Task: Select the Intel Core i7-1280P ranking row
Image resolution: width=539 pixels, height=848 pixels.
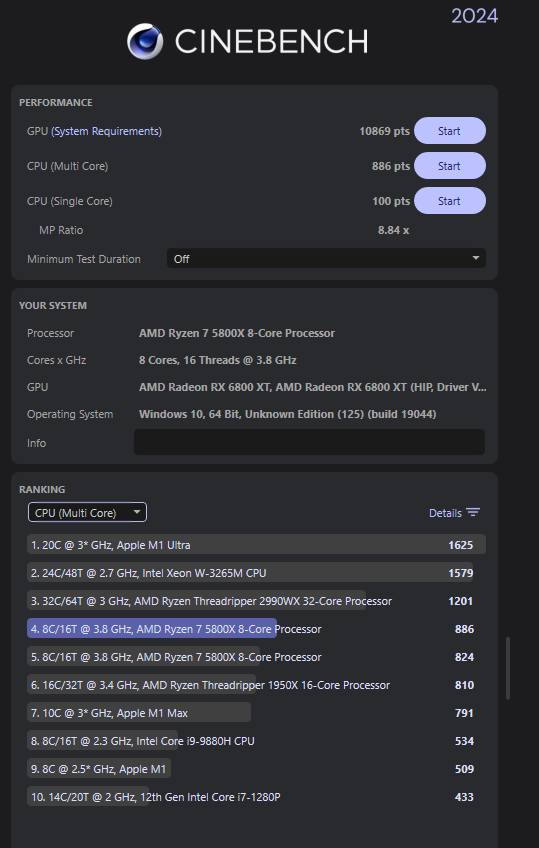Action: coord(256,797)
